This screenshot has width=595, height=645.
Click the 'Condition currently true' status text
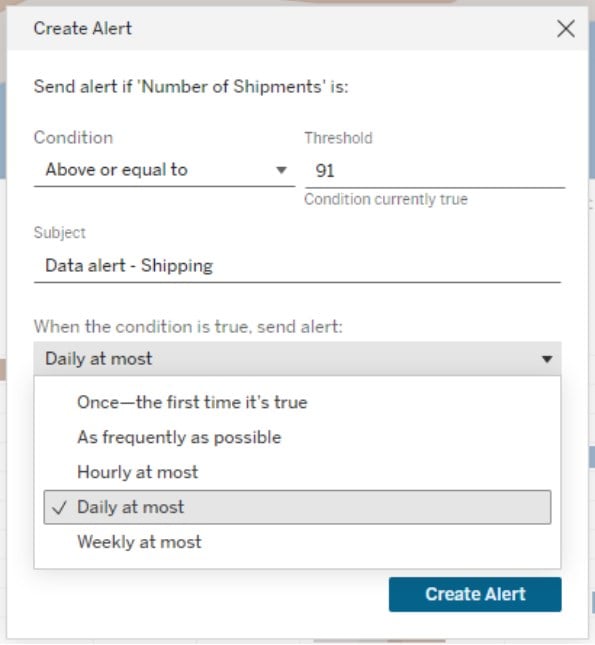point(386,200)
